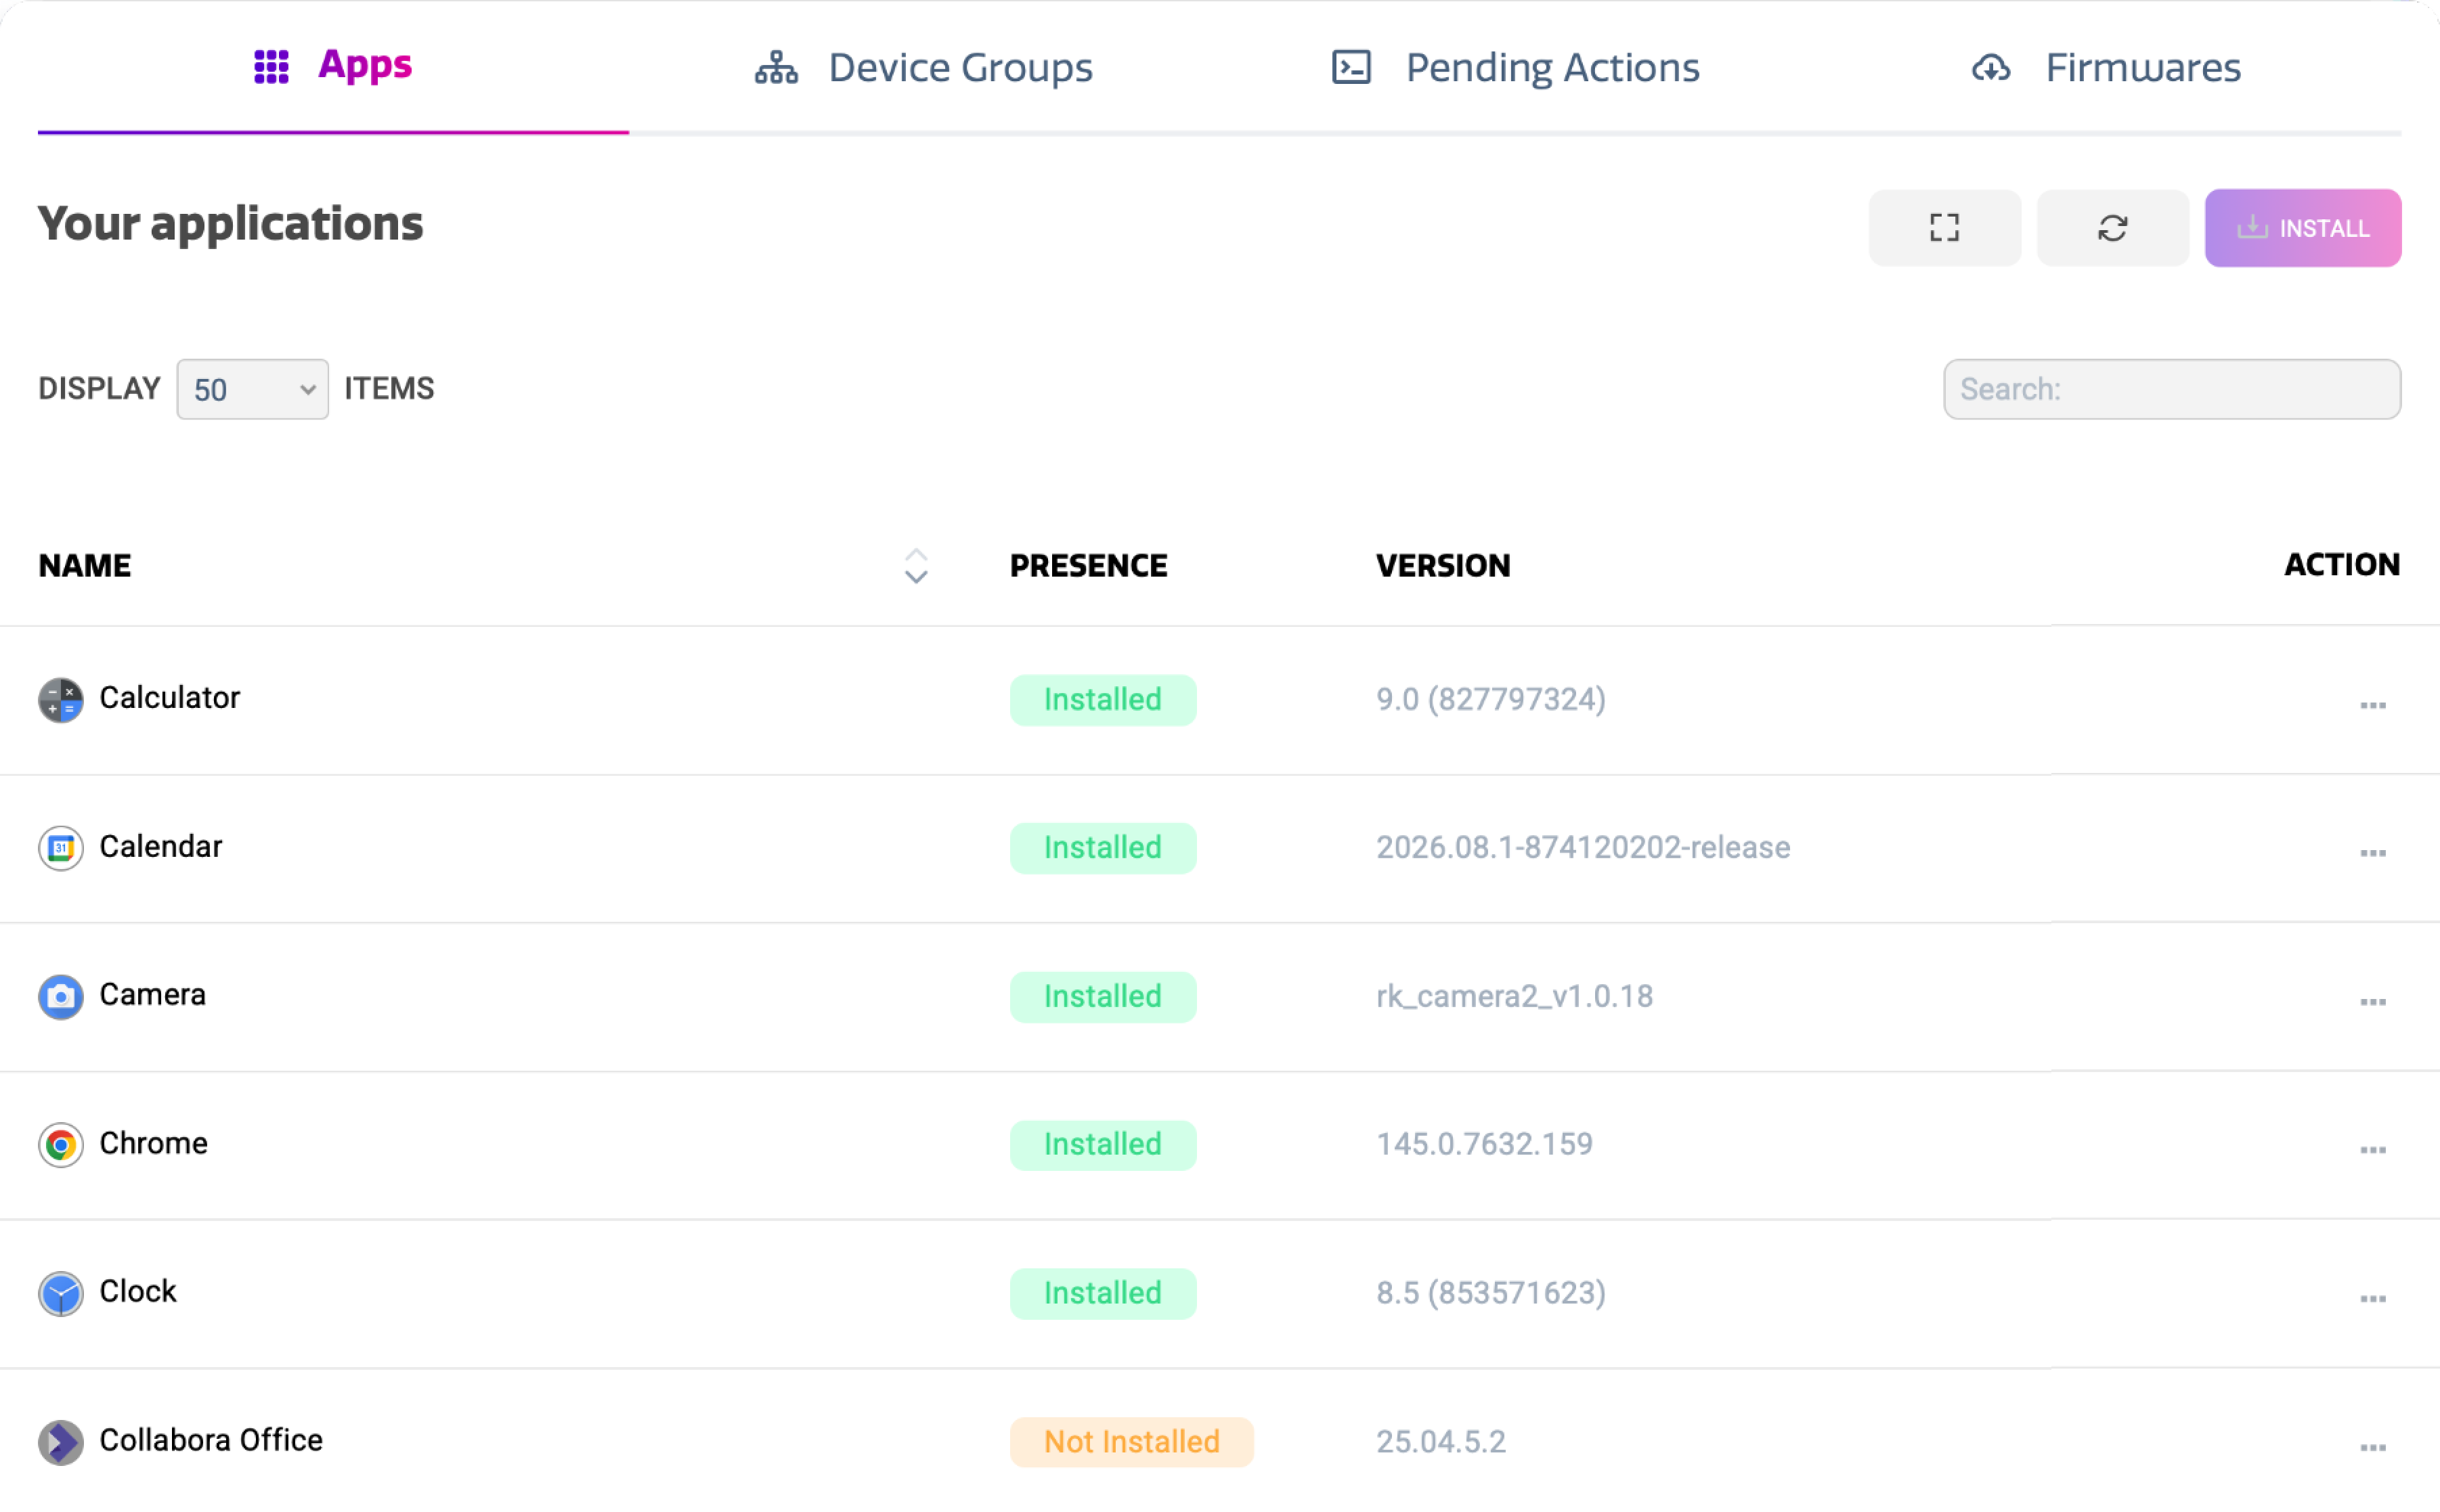The image size is (2440, 1512).
Task: Click the Clock app icon
Action: pos(61,1293)
